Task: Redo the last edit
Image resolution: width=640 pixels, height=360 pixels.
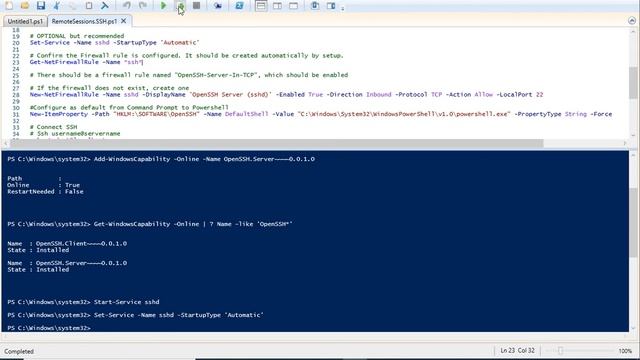Action: click(143, 5)
